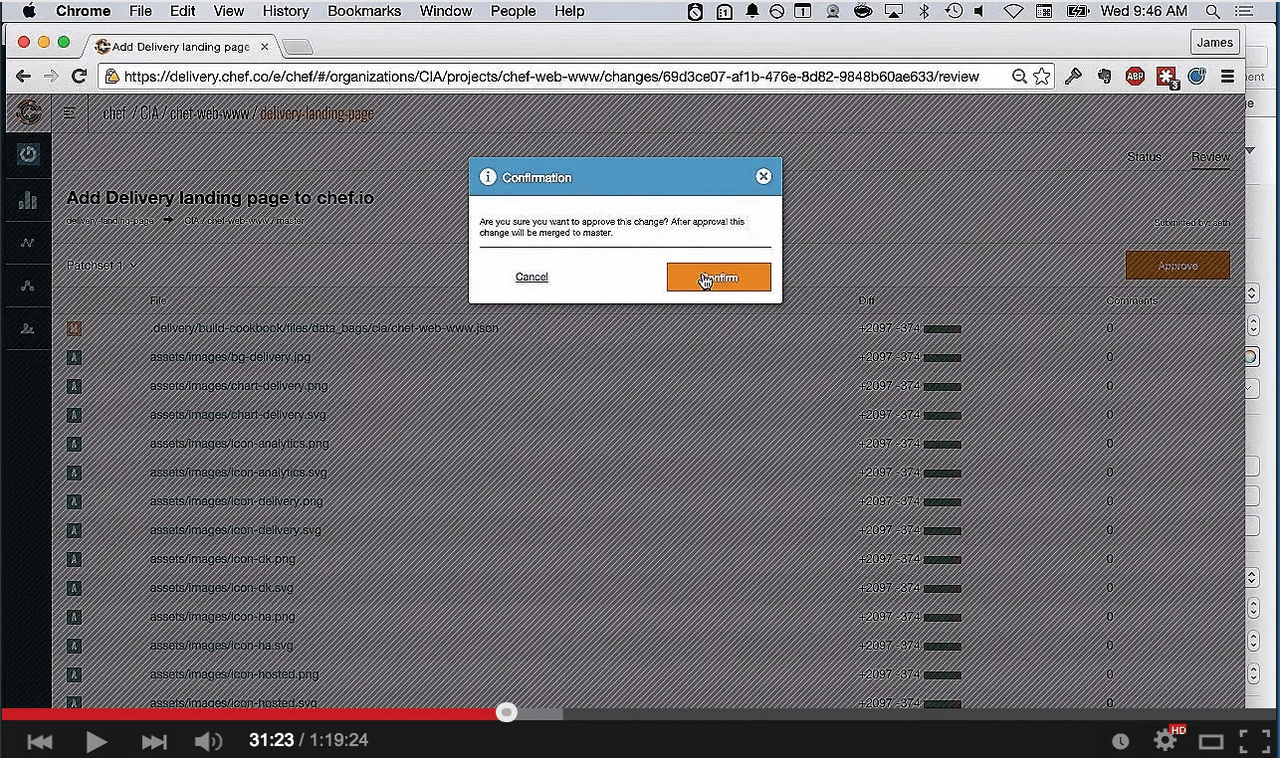The width and height of the screenshot is (1280, 758).
Task: Open Spotlight search in menu bar
Action: (1213, 11)
